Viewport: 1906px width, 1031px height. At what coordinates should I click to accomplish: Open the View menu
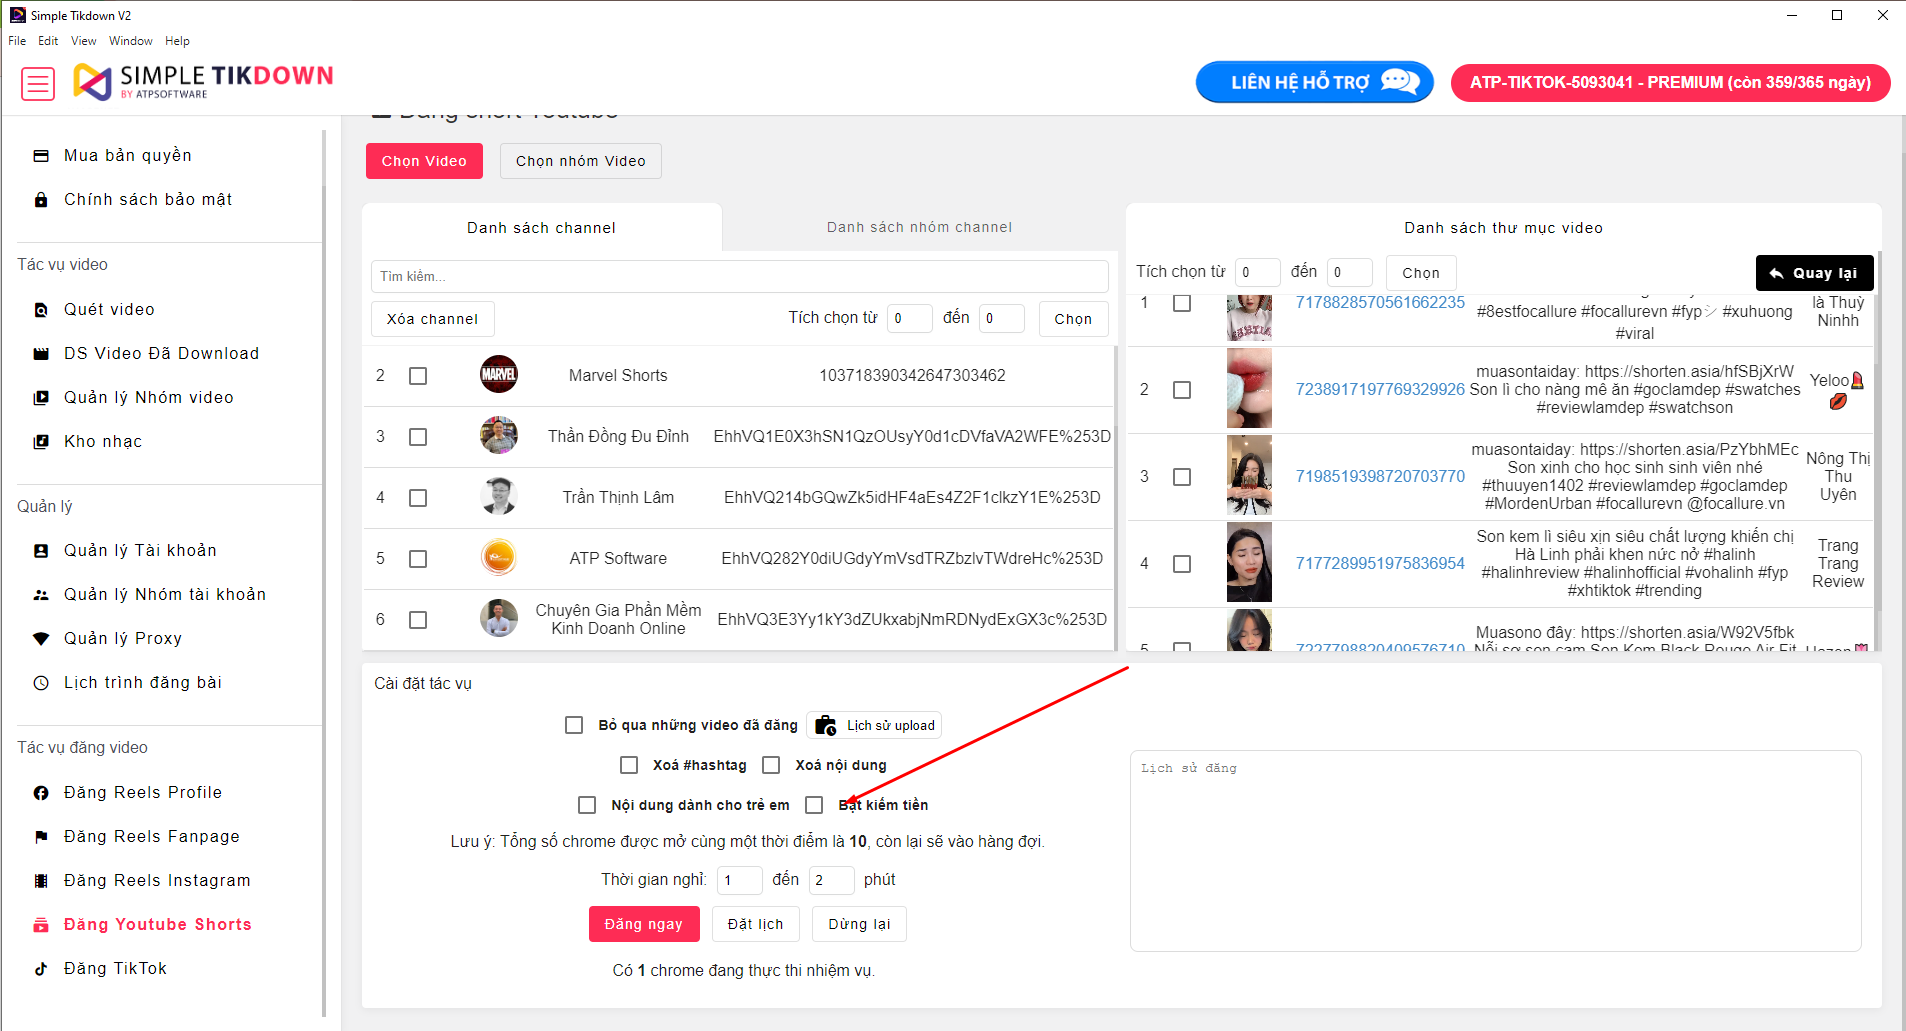pyautogui.click(x=84, y=41)
